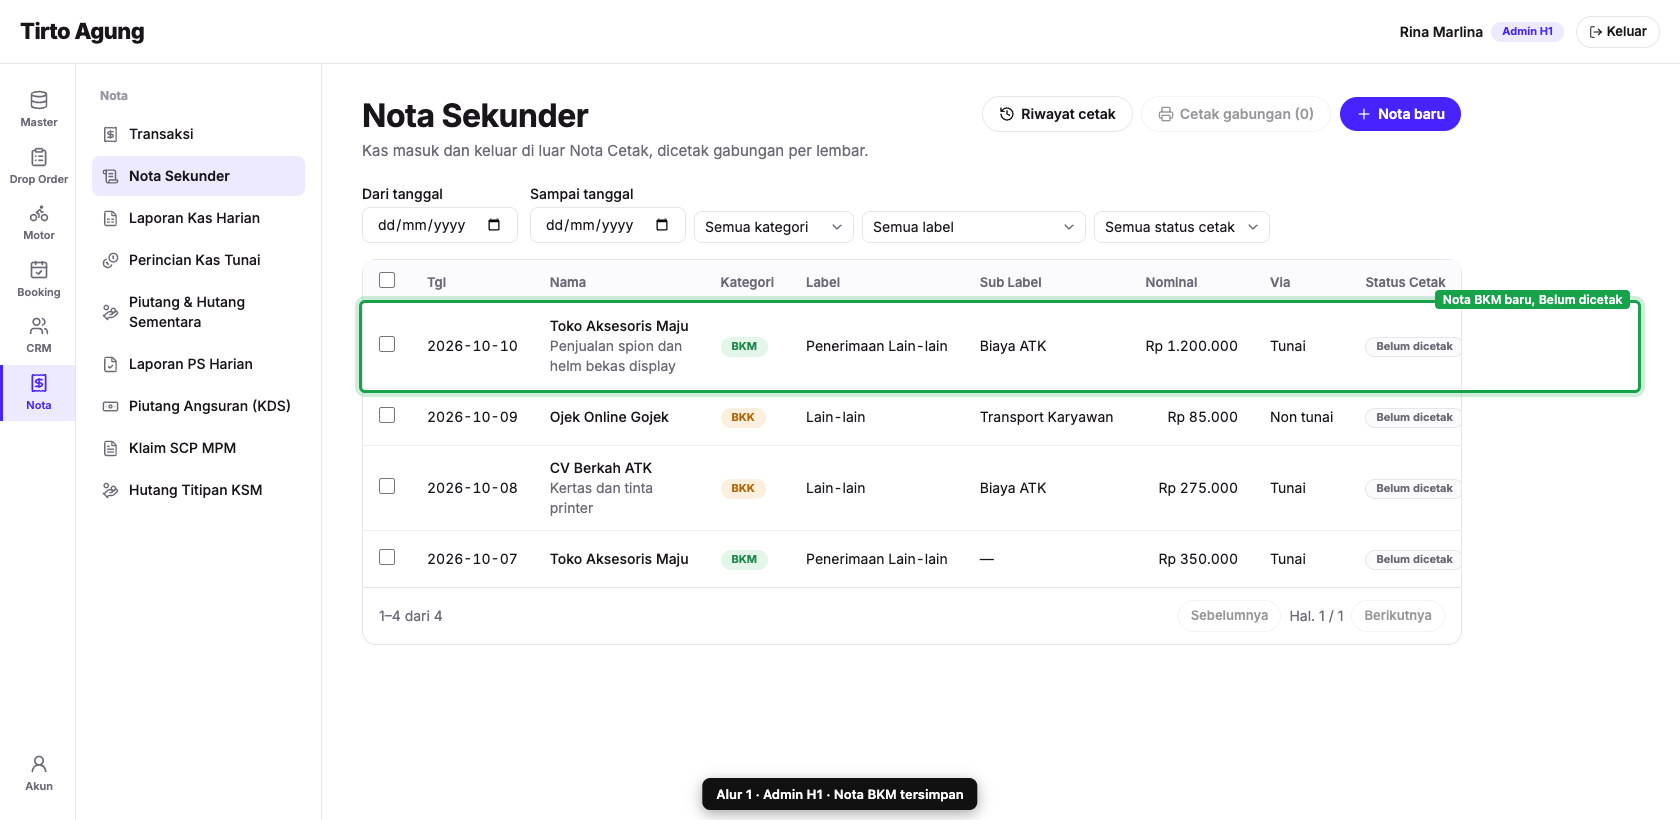This screenshot has width=1680, height=820.
Task: Expand the Semua kategori dropdown
Action: pyautogui.click(x=774, y=227)
